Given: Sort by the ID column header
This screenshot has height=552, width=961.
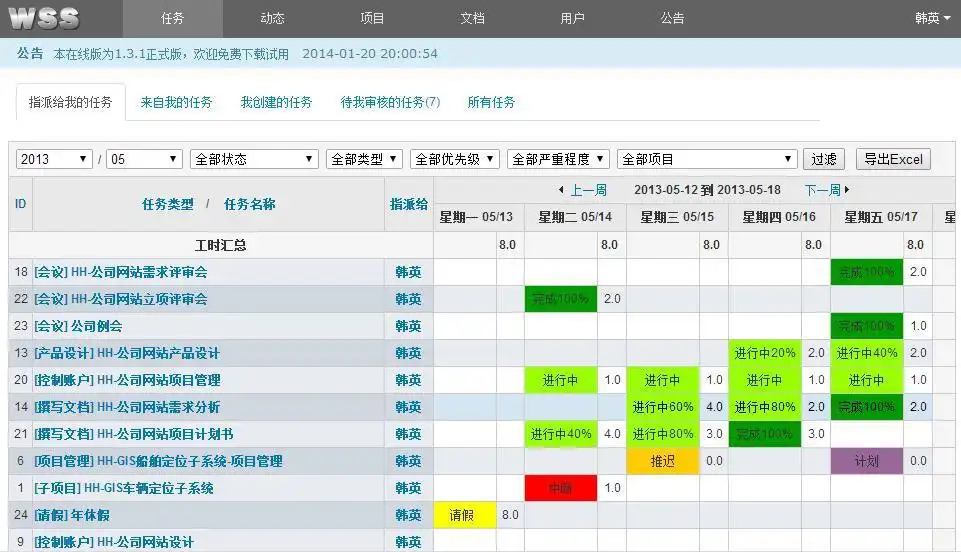Looking at the screenshot, I should [x=20, y=204].
